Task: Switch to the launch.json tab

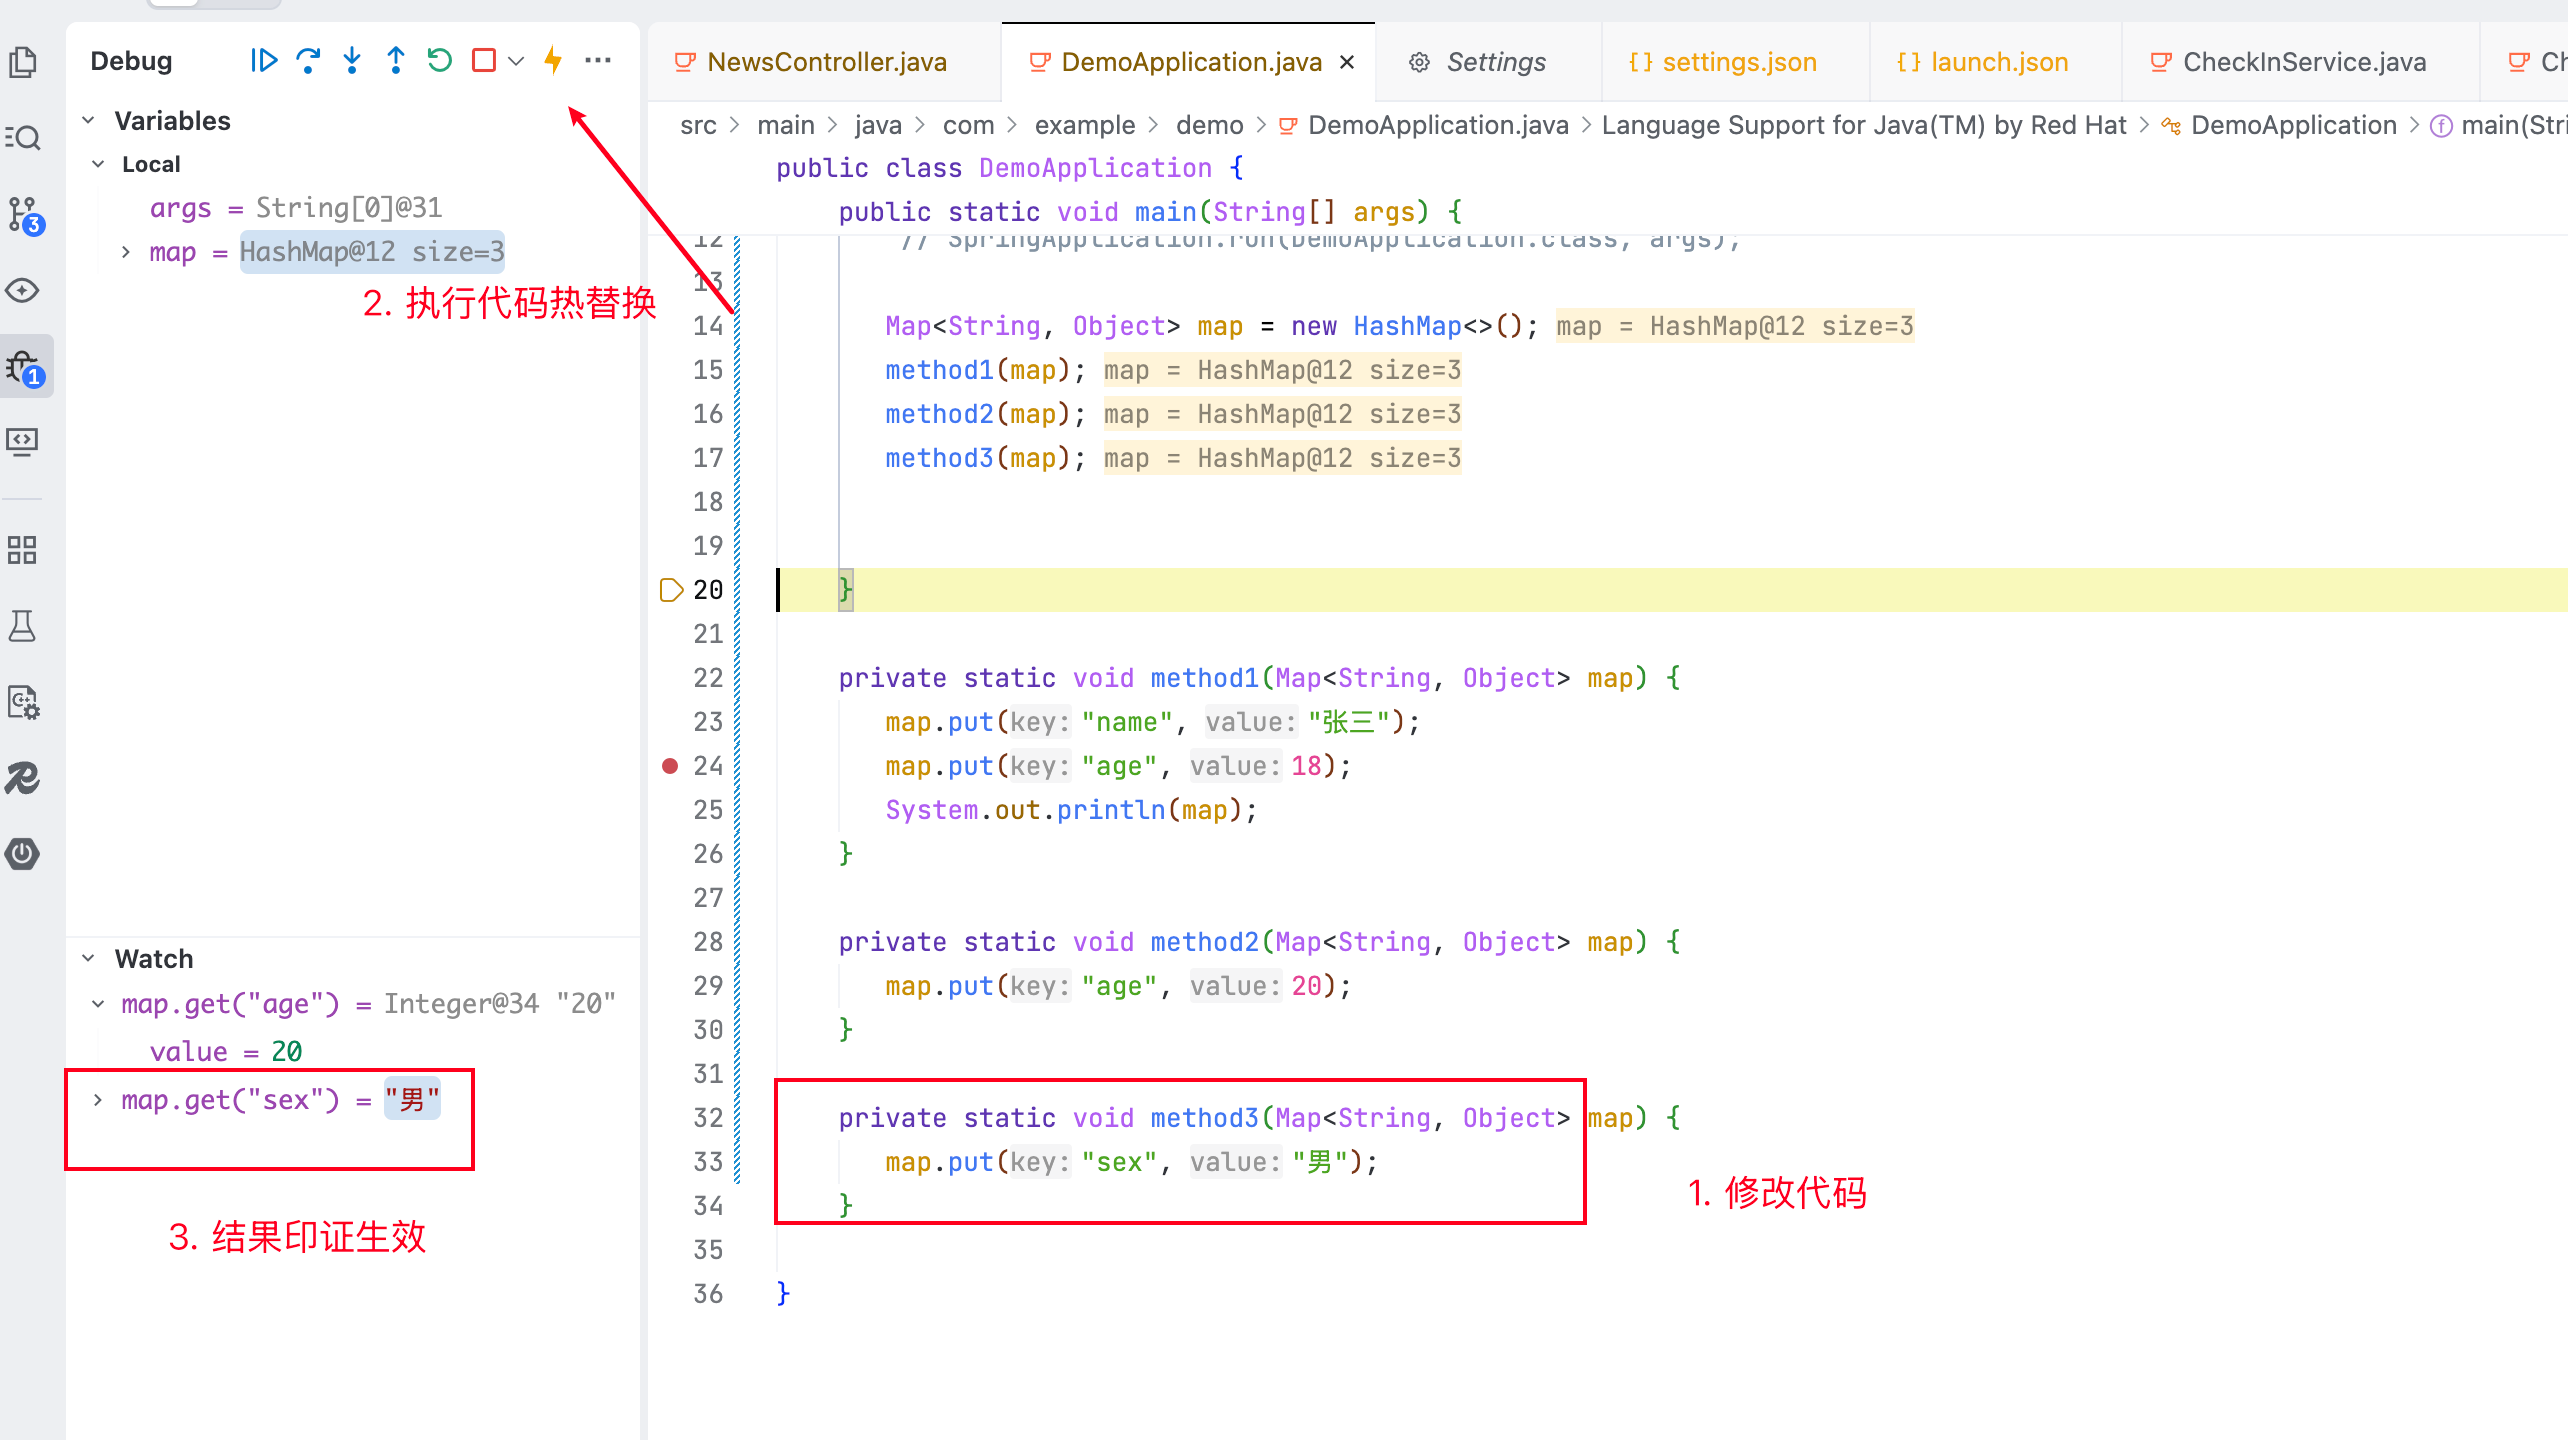Action: [x=1998, y=62]
